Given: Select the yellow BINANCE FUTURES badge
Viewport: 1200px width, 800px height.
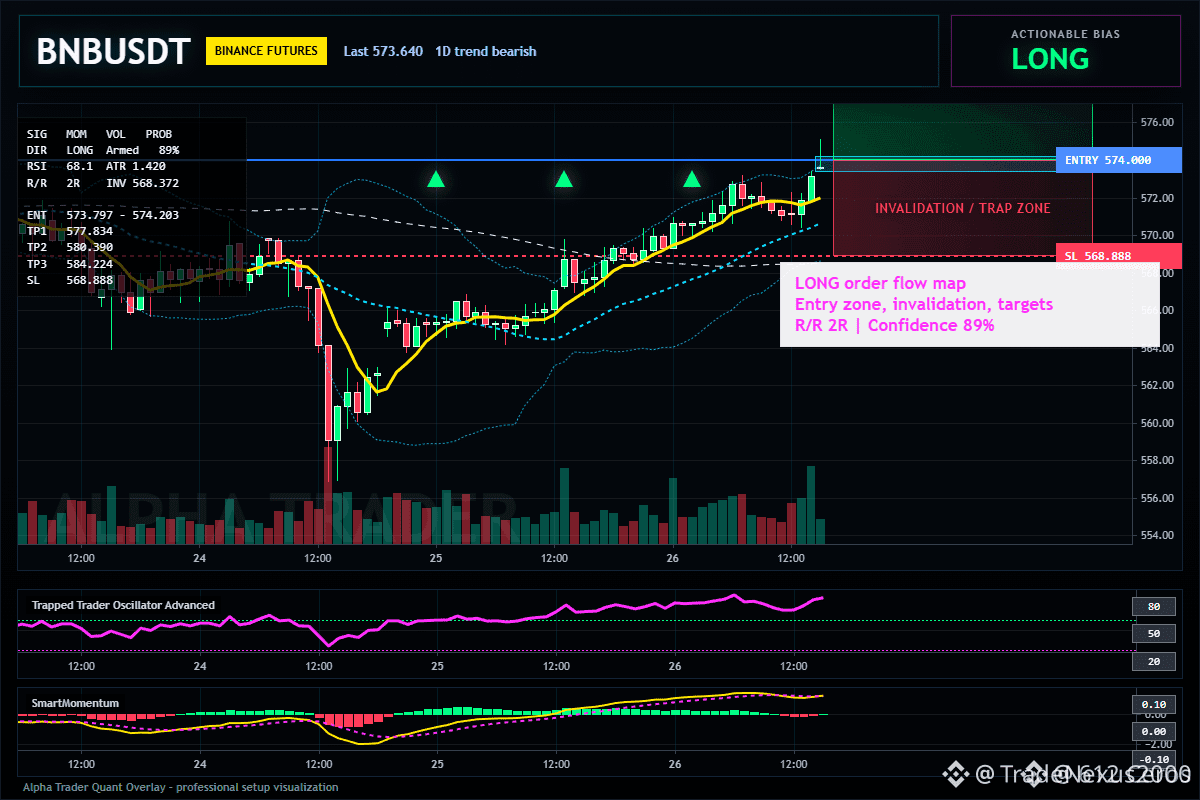Looking at the screenshot, I should [x=266, y=51].
